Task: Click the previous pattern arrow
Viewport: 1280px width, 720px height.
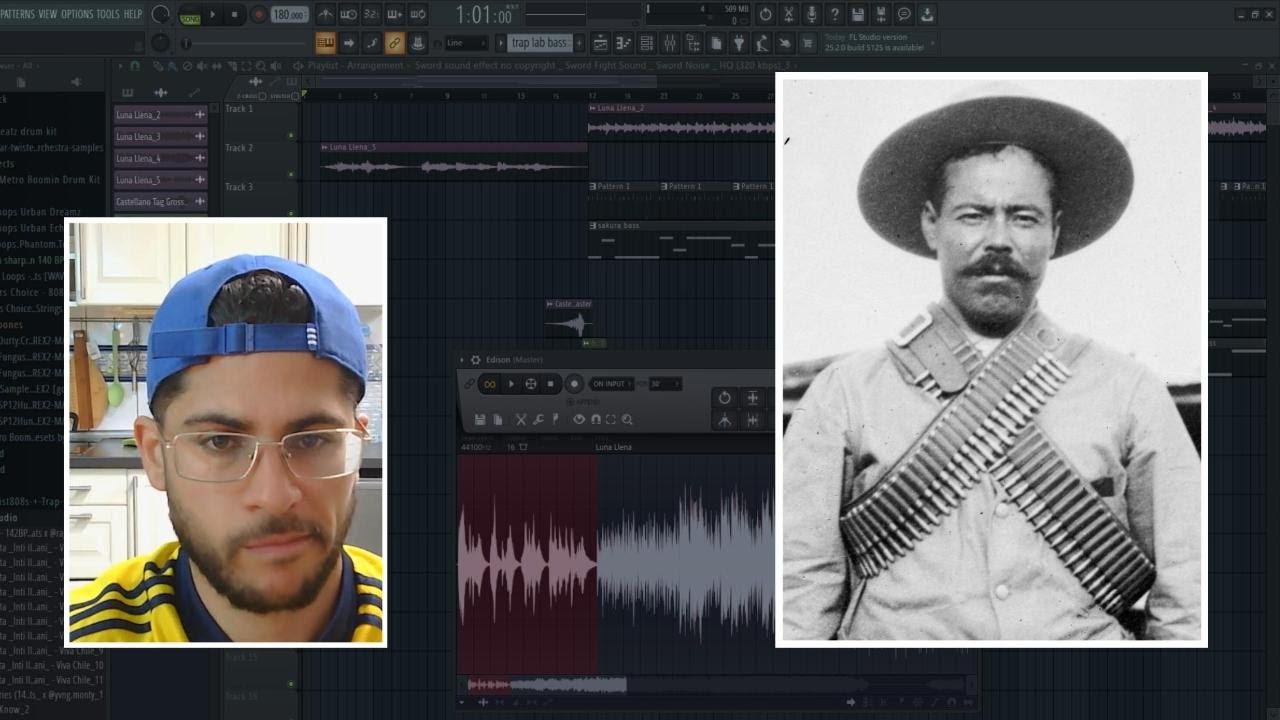Action: point(501,43)
